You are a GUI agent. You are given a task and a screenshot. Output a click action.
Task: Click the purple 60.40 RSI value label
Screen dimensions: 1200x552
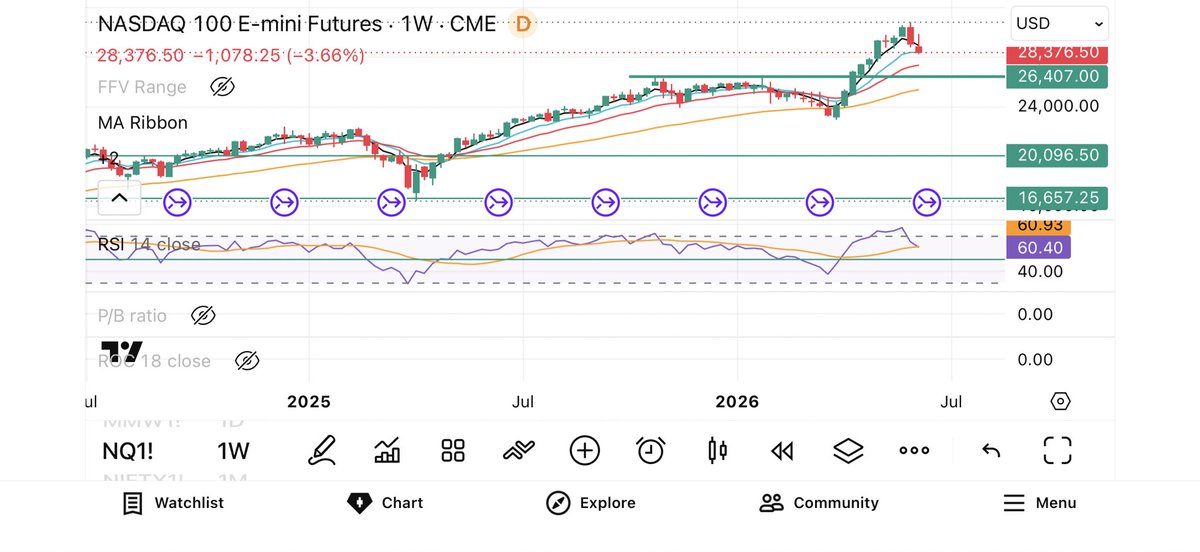click(1039, 247)
